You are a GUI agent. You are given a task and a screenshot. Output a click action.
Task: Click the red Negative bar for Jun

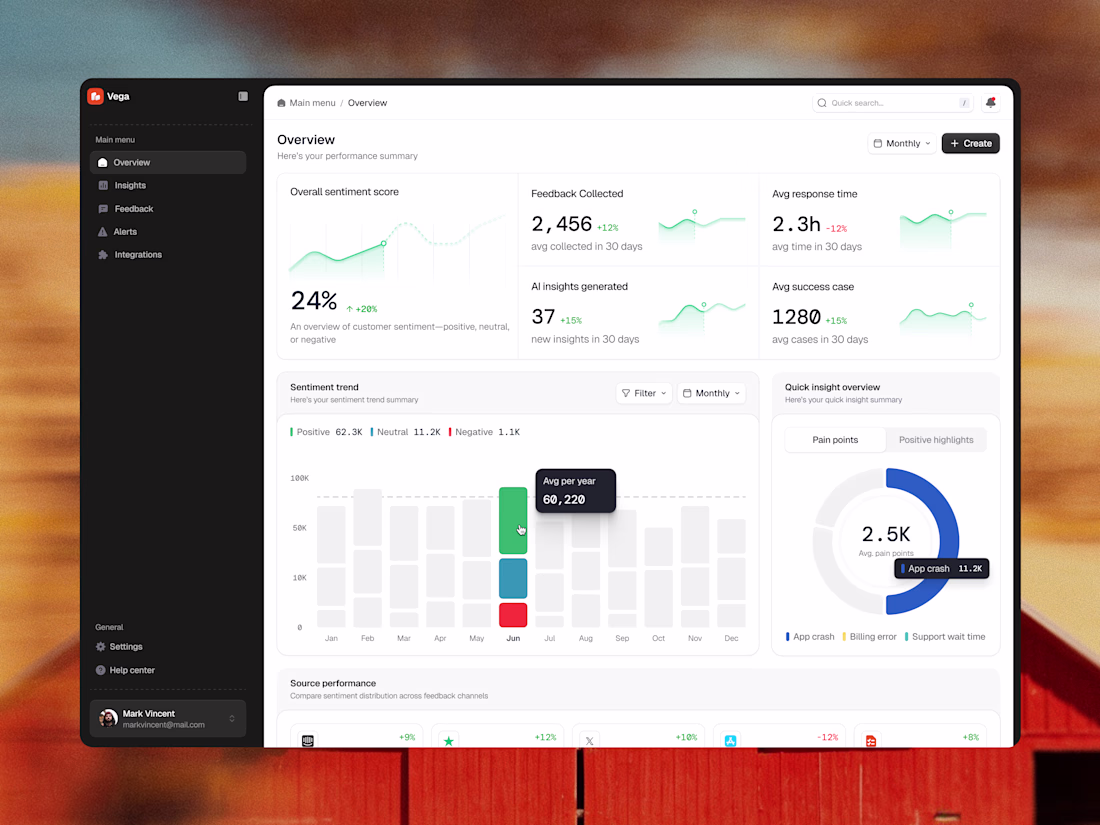pos(513,615)
